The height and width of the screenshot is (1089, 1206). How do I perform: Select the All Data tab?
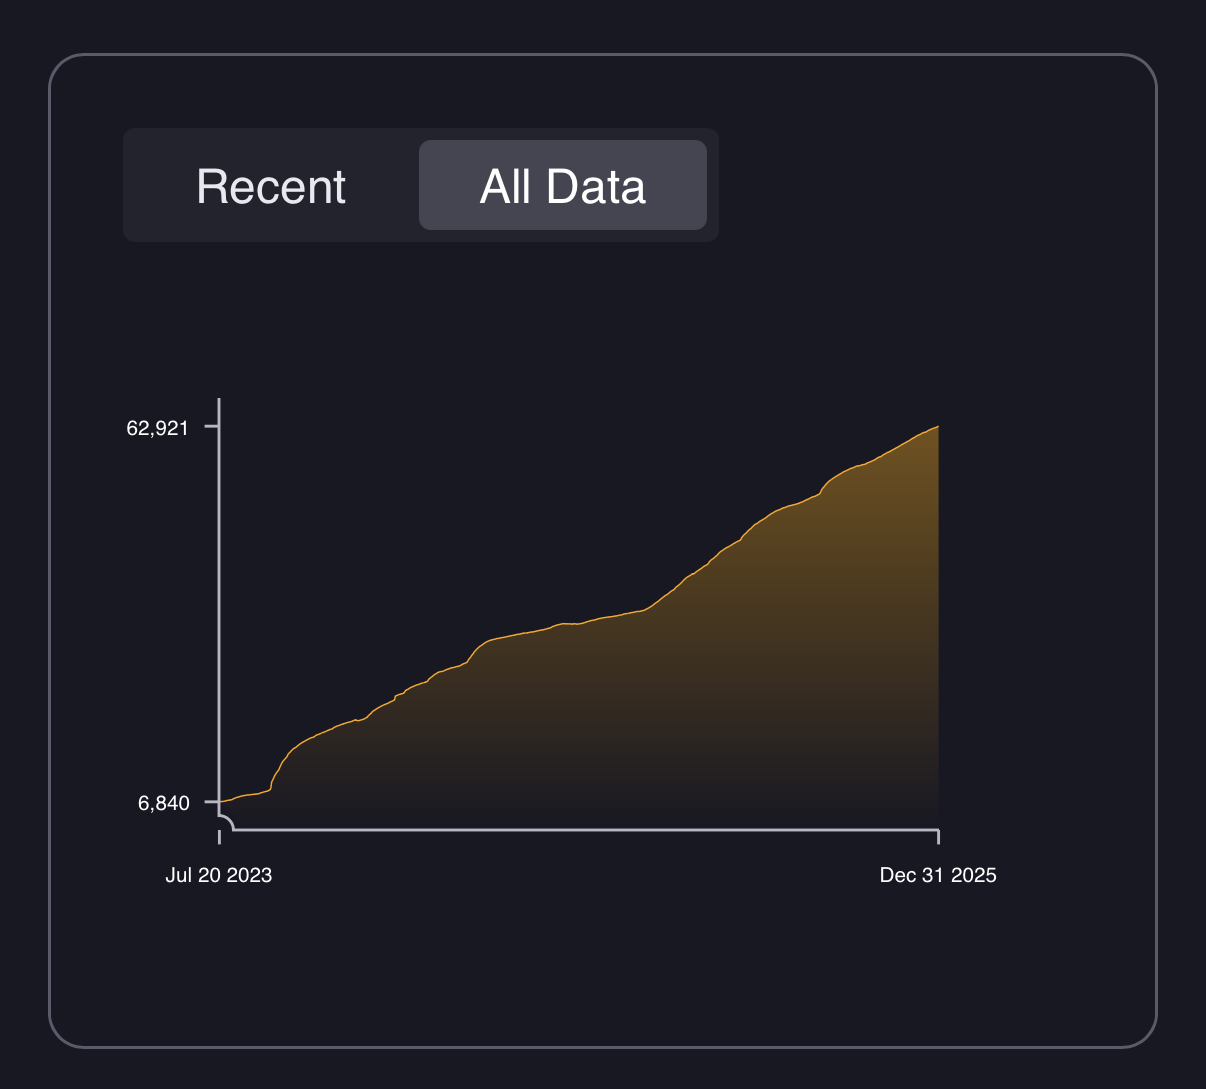coord(562,186)
